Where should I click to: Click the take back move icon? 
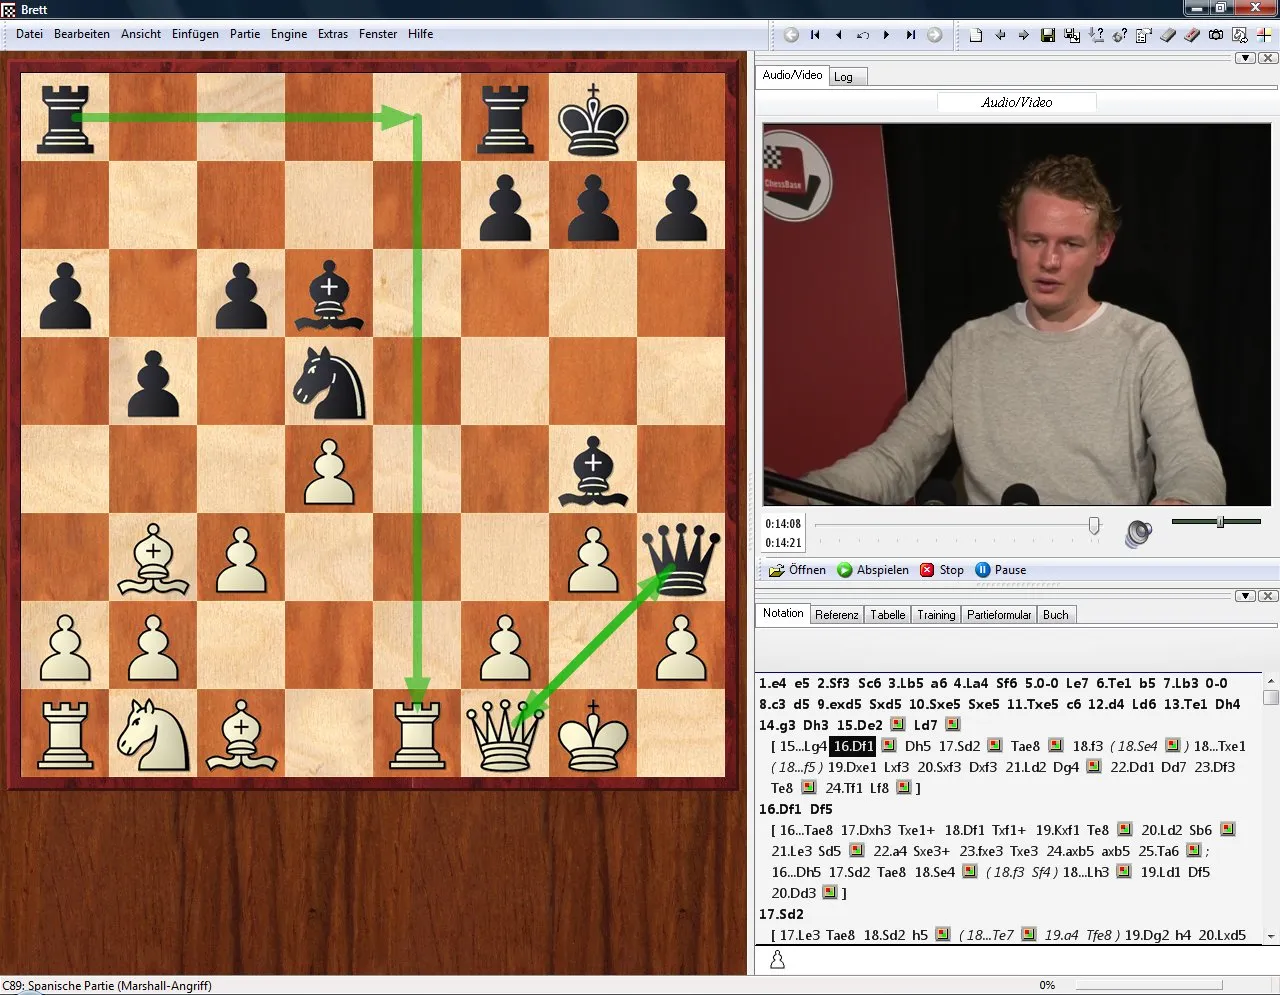(x=863, y=35)
